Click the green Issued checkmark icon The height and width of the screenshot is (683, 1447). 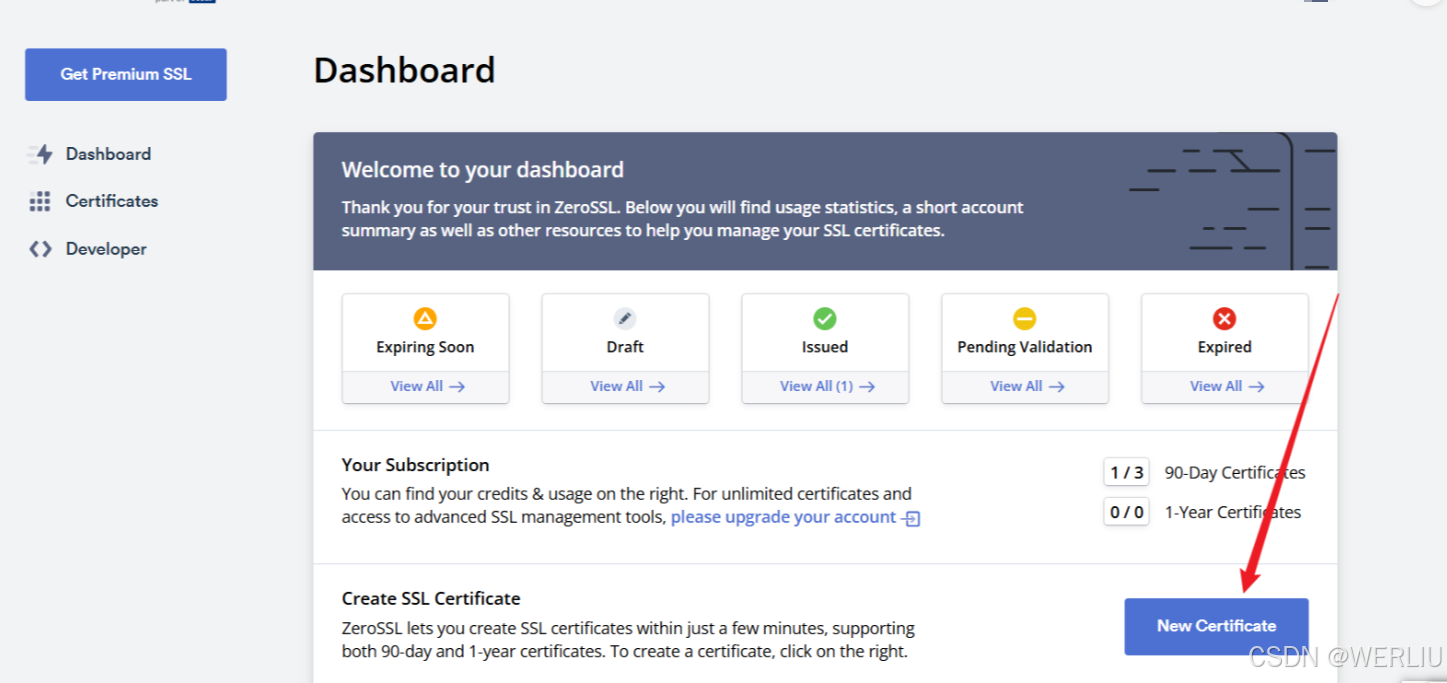(x=825, y=319)
